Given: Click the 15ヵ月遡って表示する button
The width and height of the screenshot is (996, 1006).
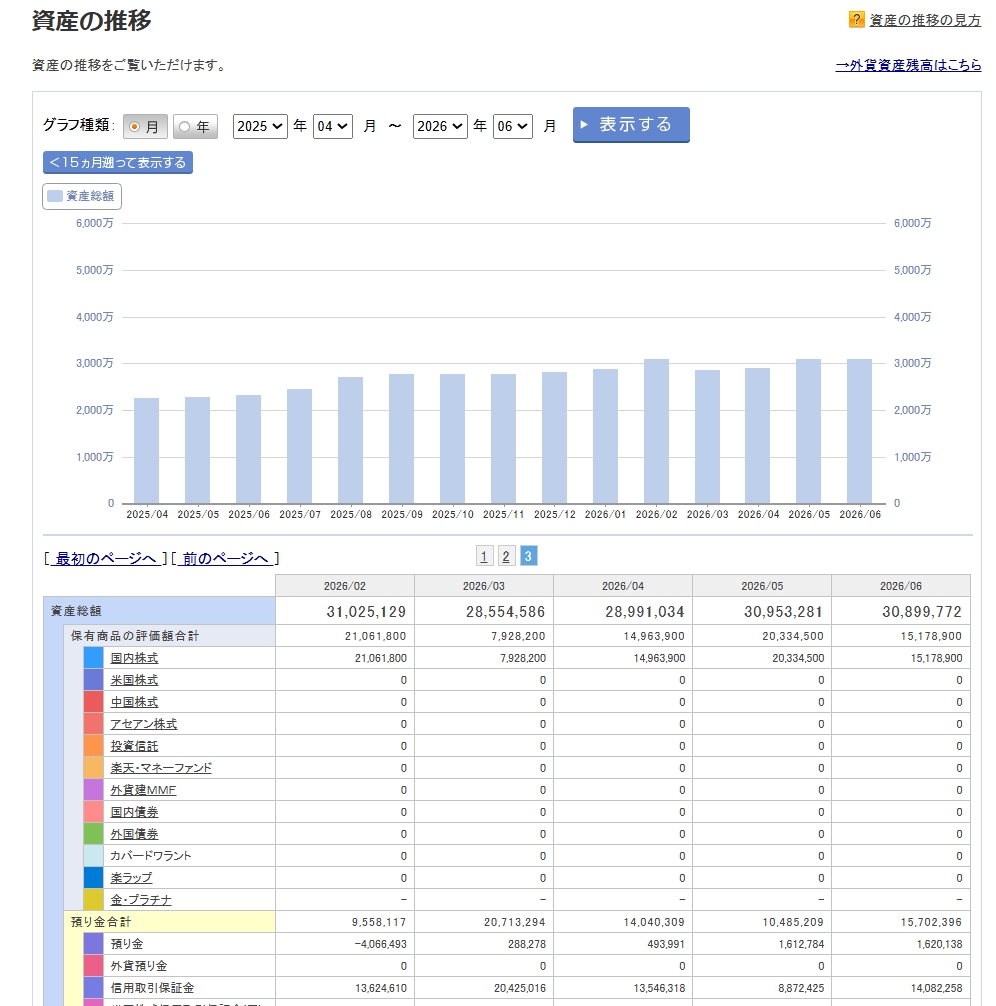Looking at the screenshot, I should click(x=117, y=162).
